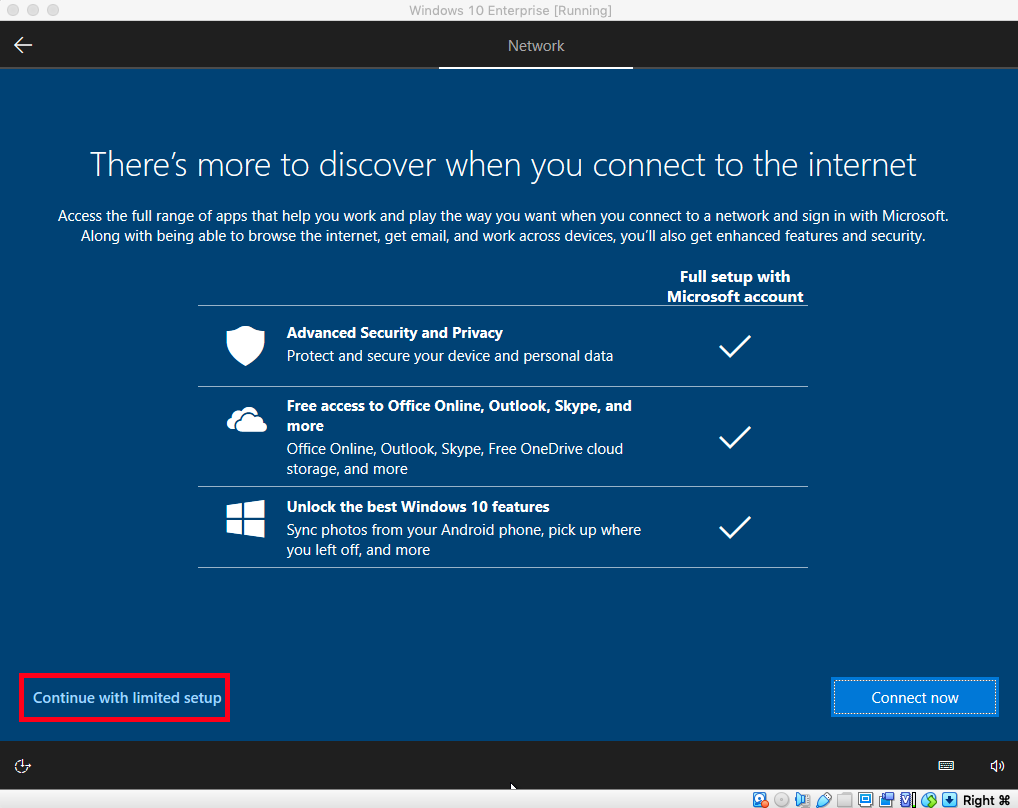Open the Ease of Access icon
The height and width of the screenshot is (808, 1018).
coord(23,766)
